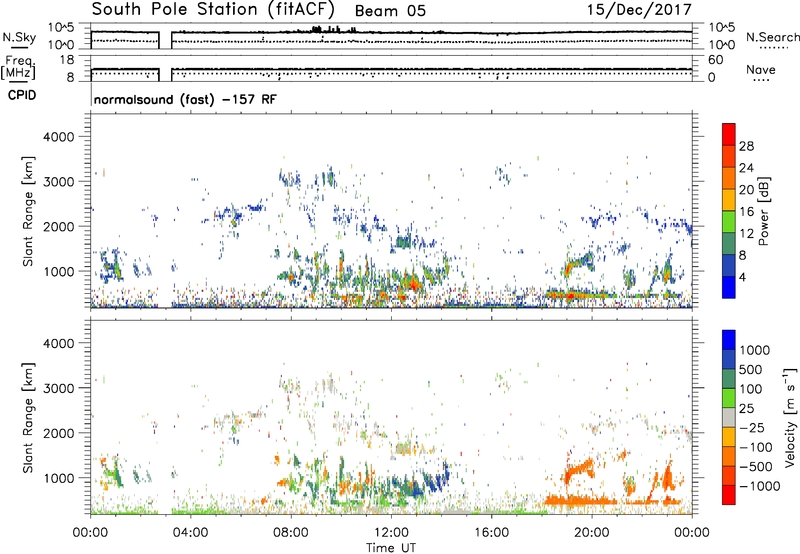Click the "-500" value on Velocity colorbar
Screen dimensions: 800x554
756,467
